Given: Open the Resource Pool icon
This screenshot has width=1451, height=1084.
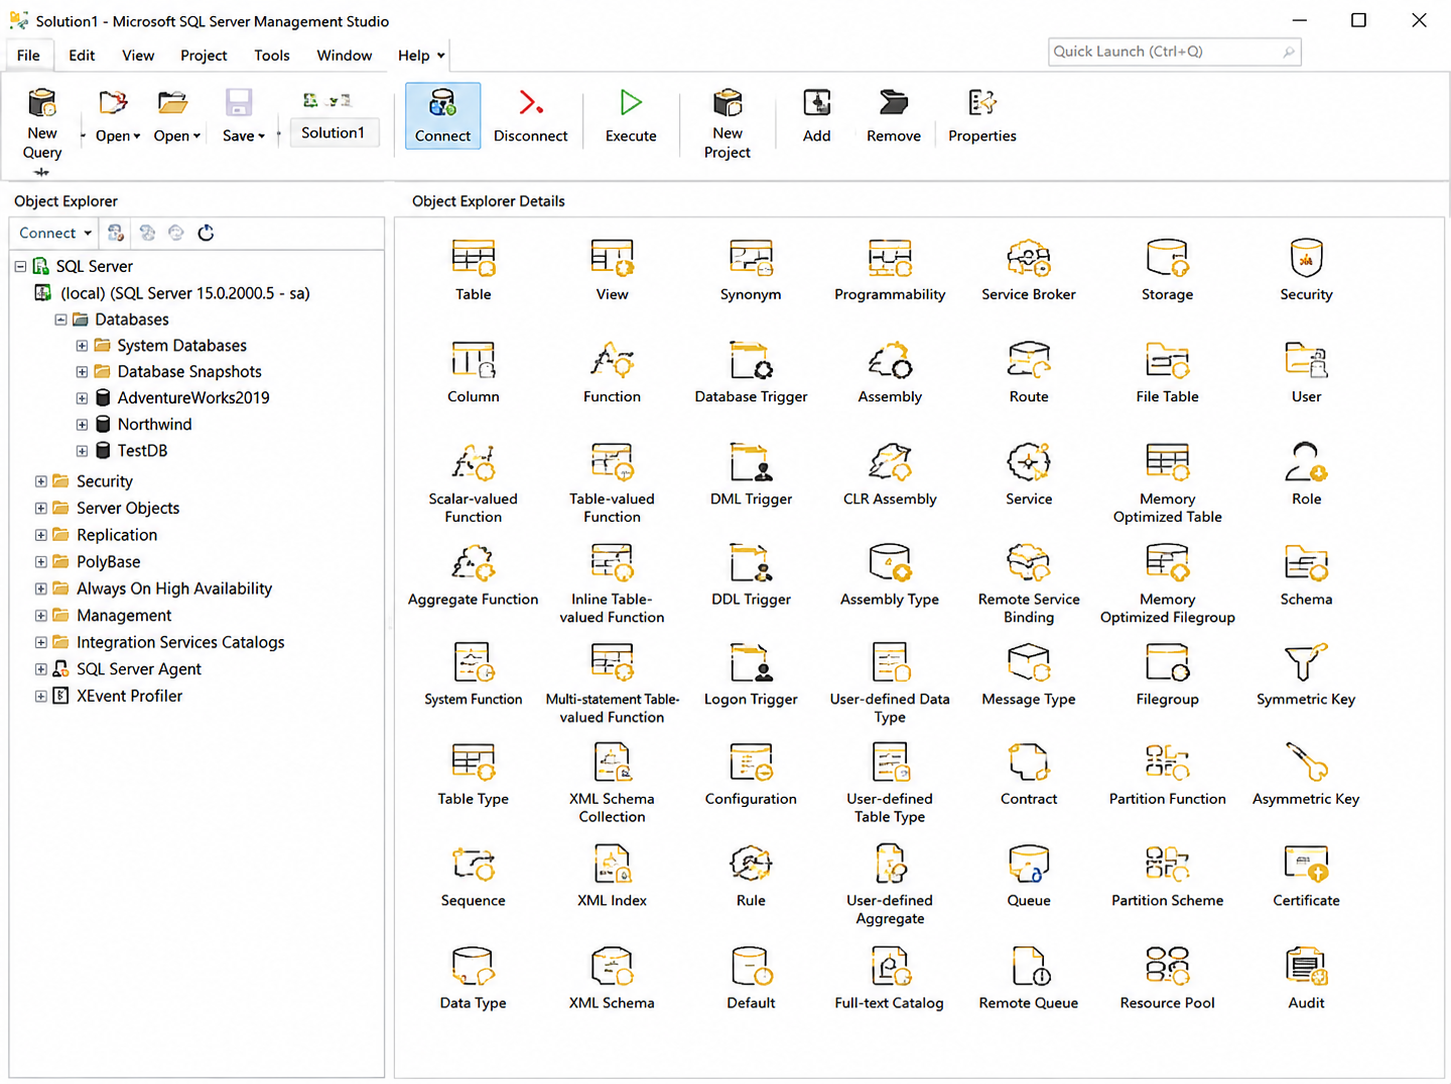Looking at the screenshot, I should pos(1167,966).
